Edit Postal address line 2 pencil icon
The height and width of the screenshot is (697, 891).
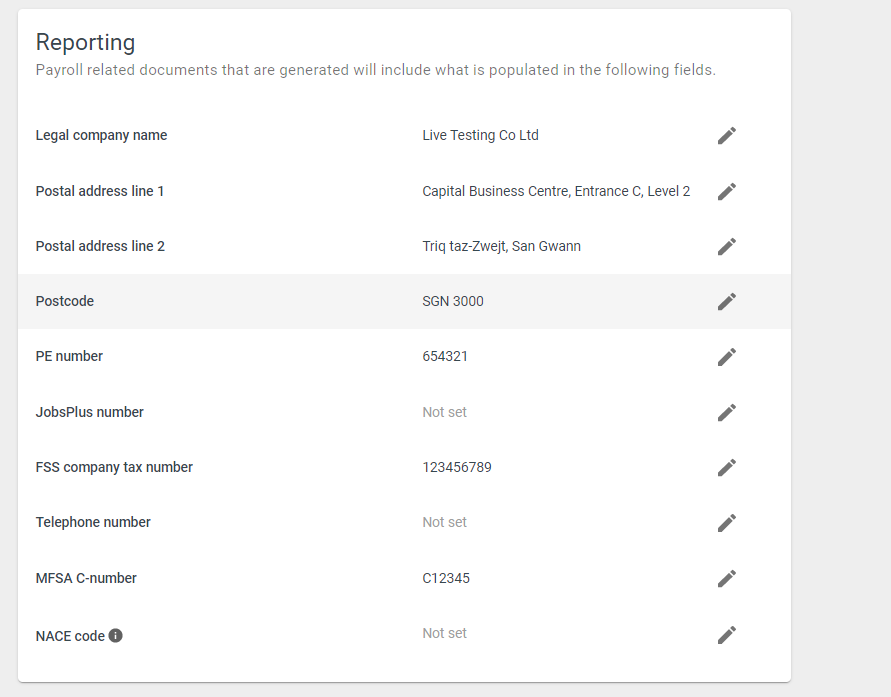[727, 247]
